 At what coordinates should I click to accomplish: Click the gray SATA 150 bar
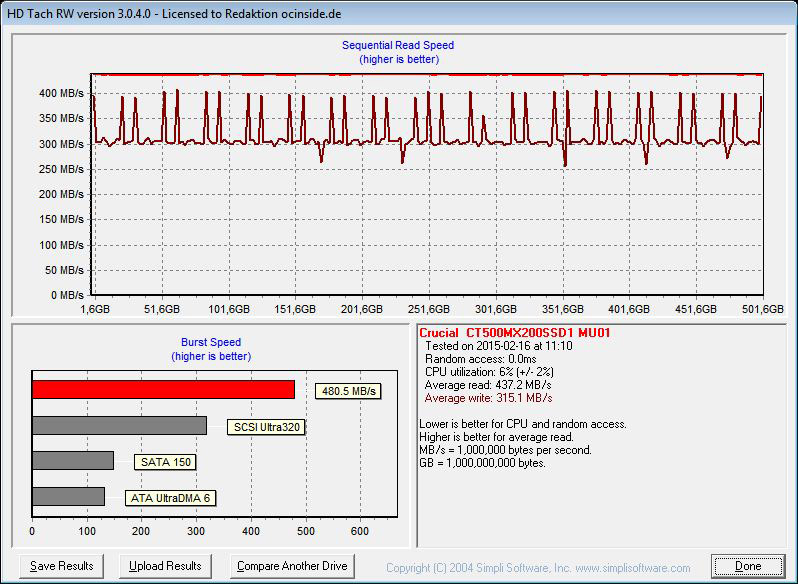(72, 461)
